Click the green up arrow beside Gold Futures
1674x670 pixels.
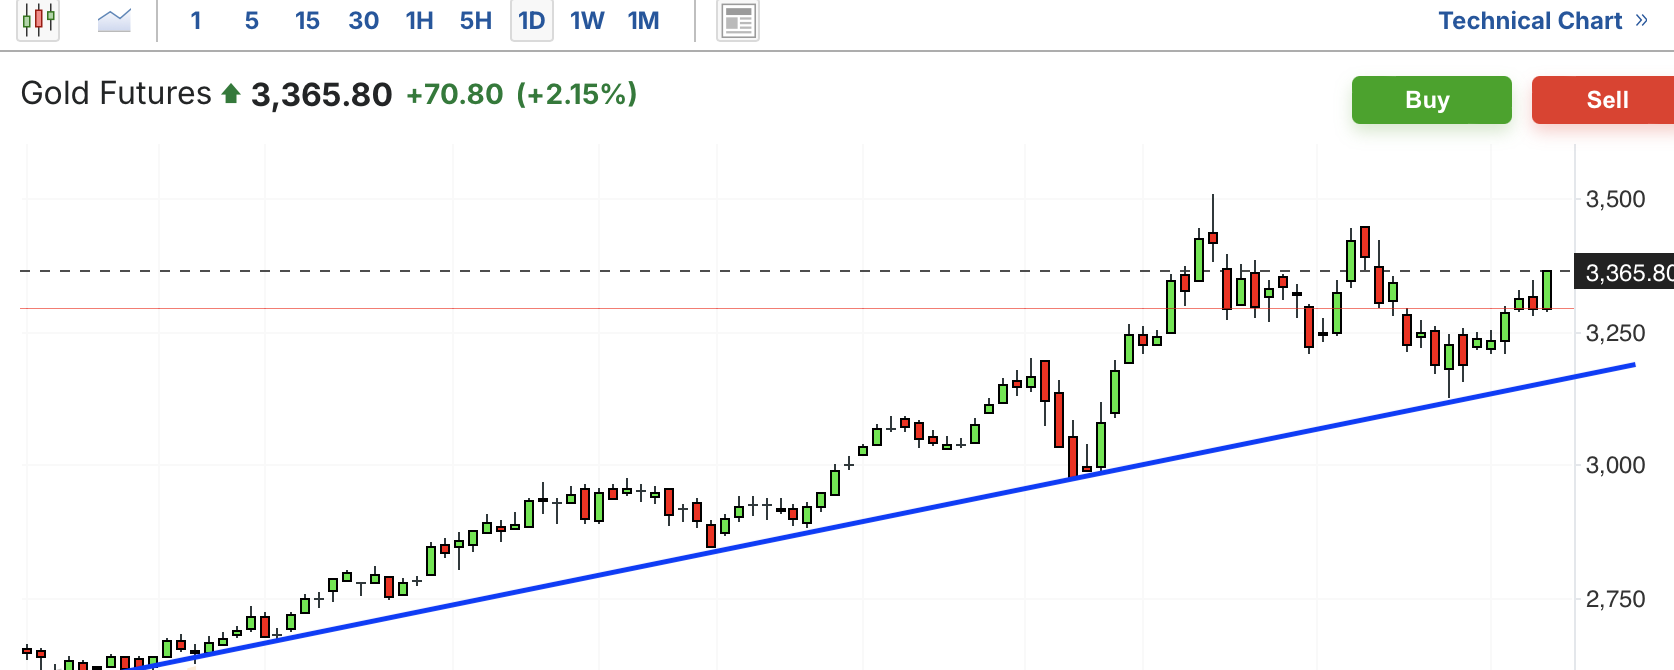pos(231,94)
